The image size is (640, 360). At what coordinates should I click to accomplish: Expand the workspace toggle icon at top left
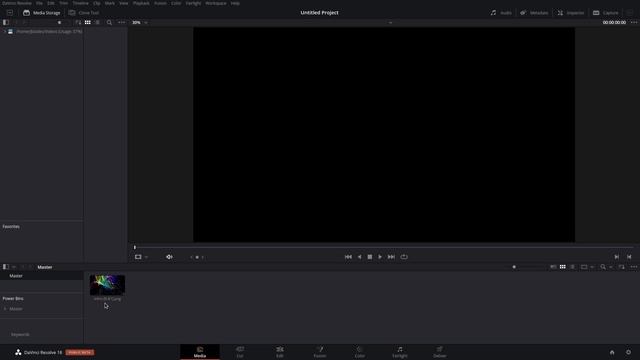pyautogui.click(x=10, y=13)
